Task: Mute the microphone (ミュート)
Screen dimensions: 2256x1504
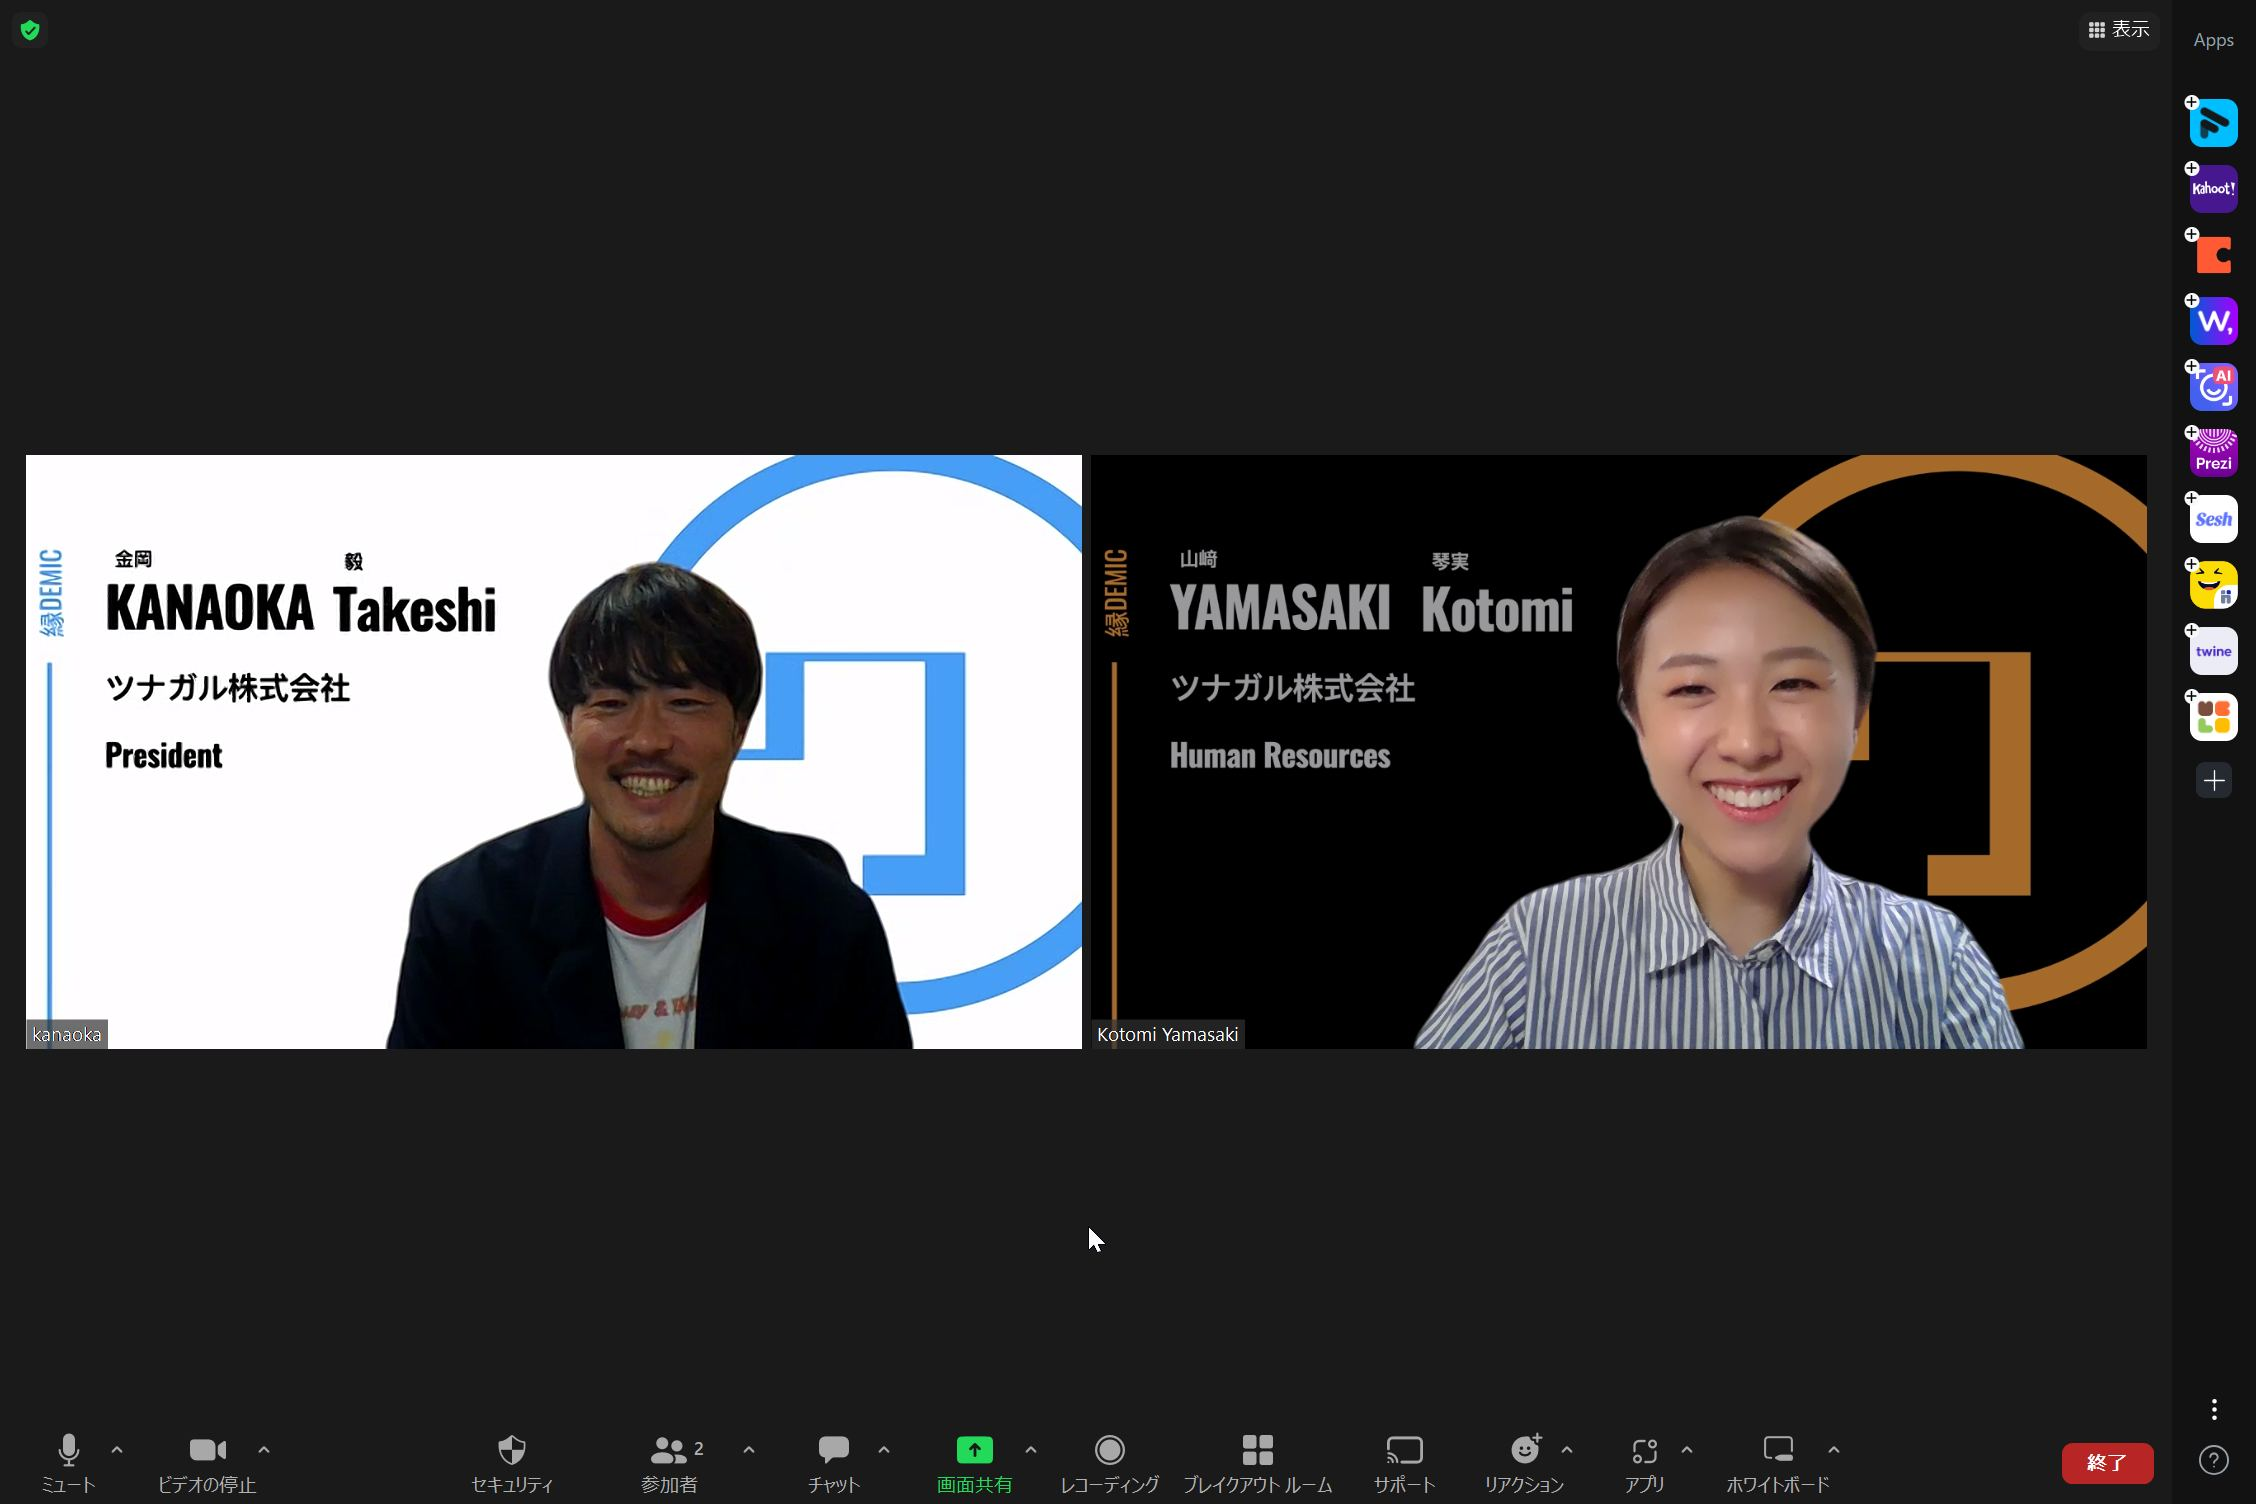Action: click(x=68, y=1462)
